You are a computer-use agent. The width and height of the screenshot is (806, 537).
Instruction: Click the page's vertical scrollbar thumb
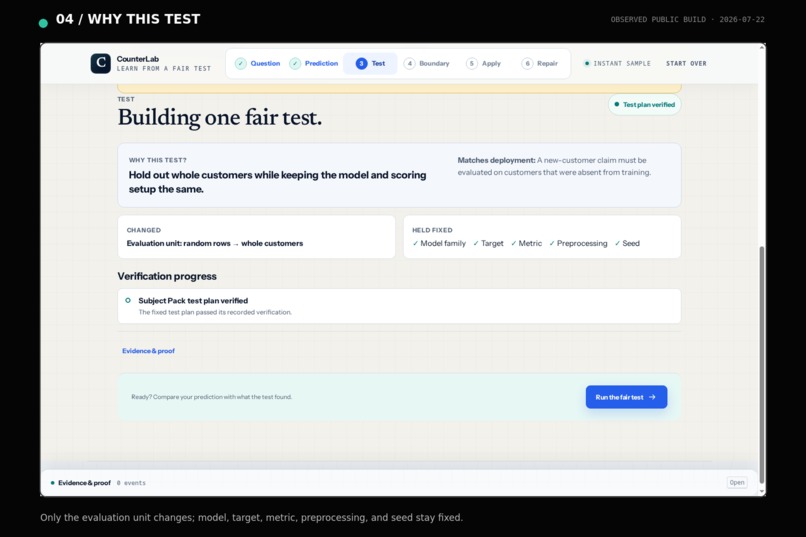point(762,365)
